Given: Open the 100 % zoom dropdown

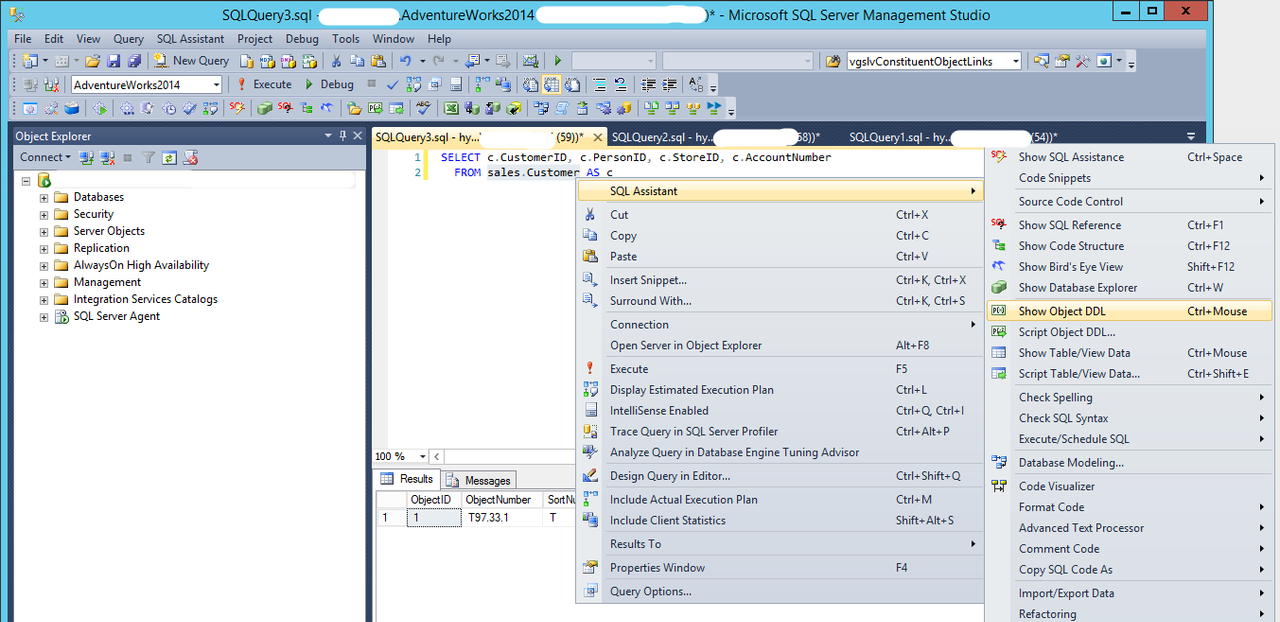Looking at the screenshot, I should click(423, 457).
